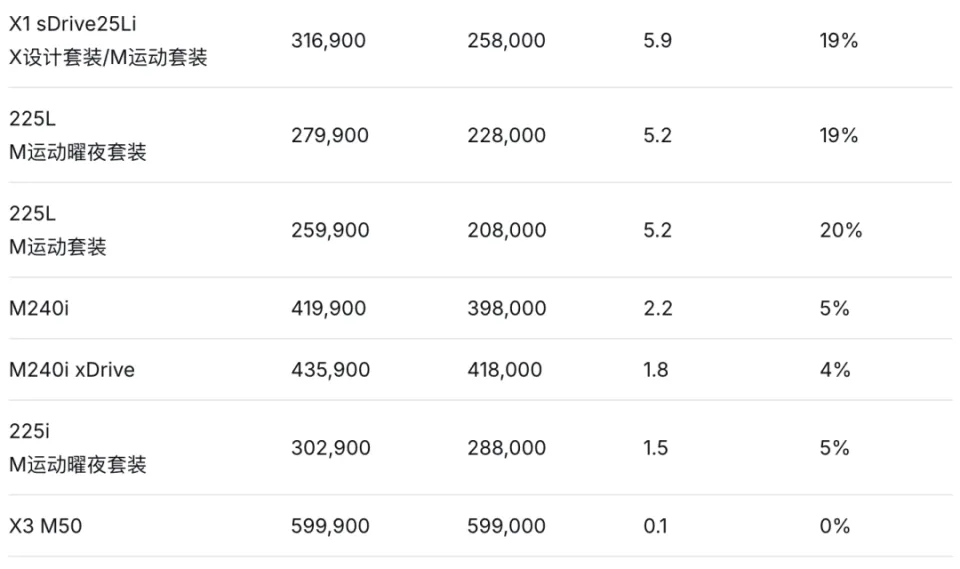Click the 279,900 price cell
The height and width of the screenshot is (569, 960).
coord(330,135)
